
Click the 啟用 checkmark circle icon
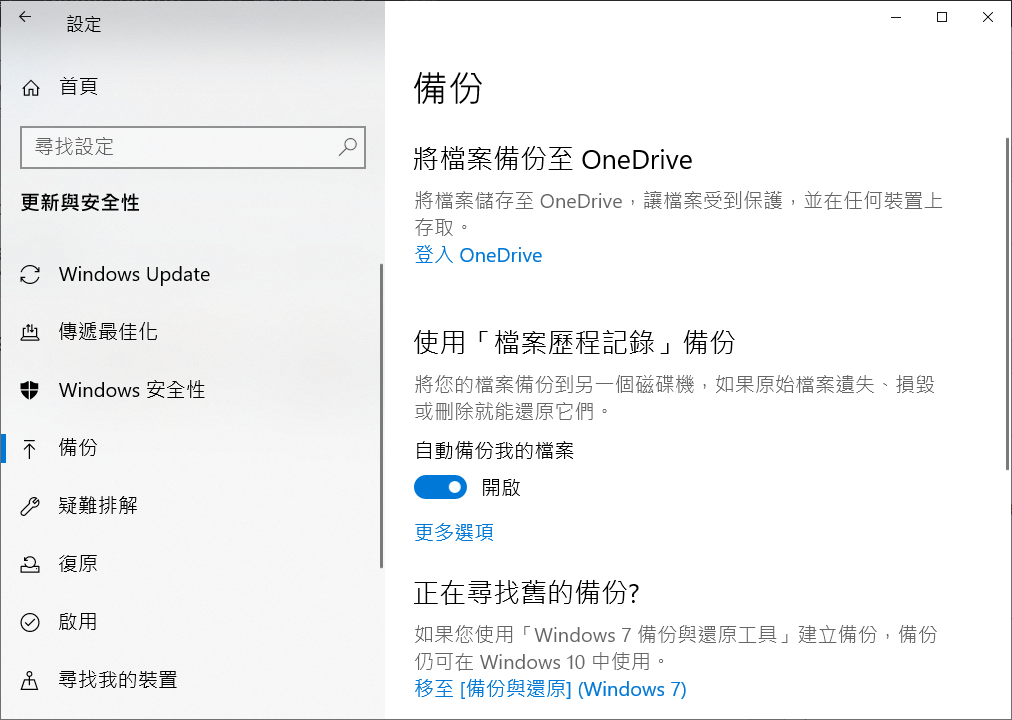[x=30, y=623]
